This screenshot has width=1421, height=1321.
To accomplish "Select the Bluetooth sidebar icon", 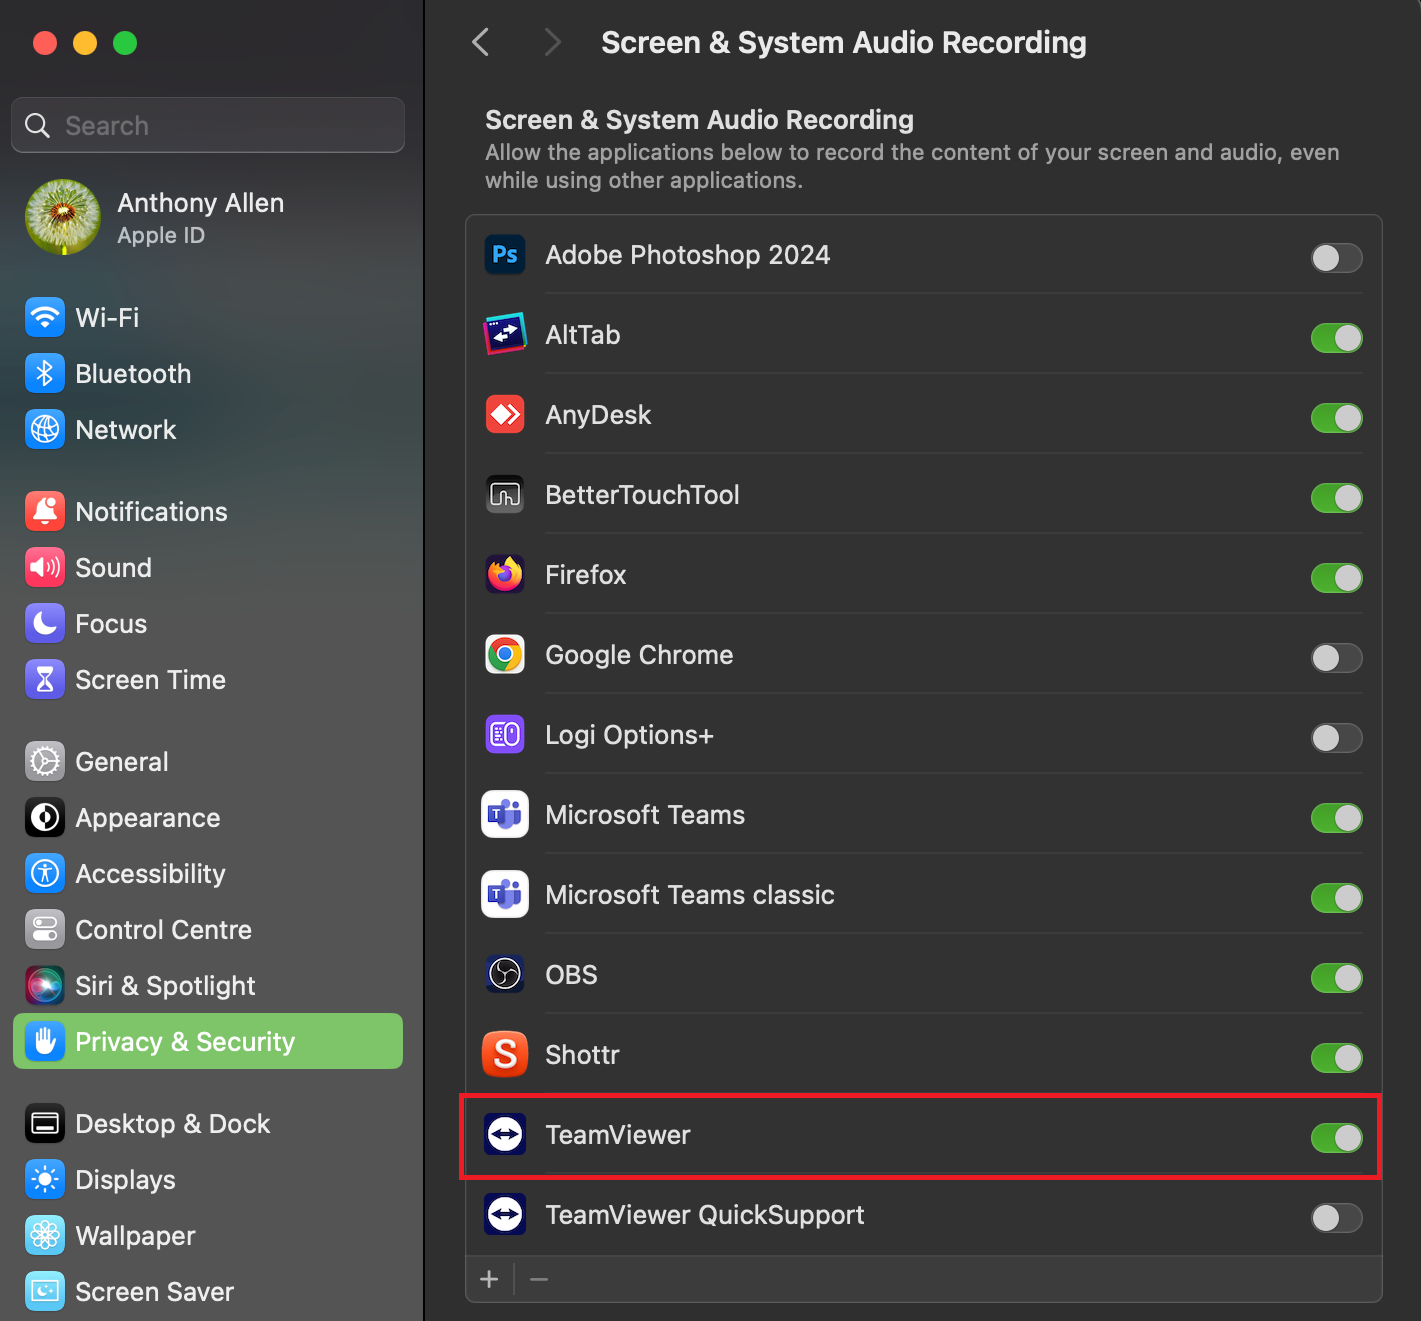I will [x=45, y=373].
